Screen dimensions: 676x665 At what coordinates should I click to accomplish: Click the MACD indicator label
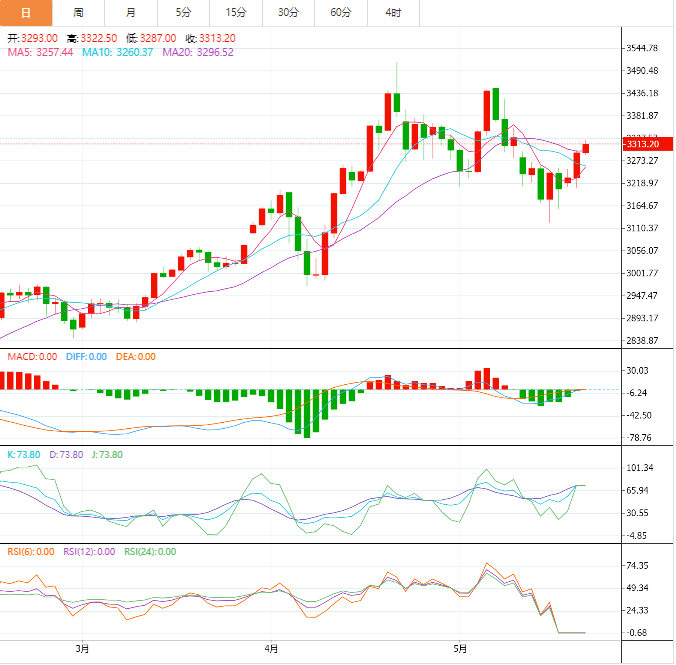pyautogui.click(x=32, y=356)
